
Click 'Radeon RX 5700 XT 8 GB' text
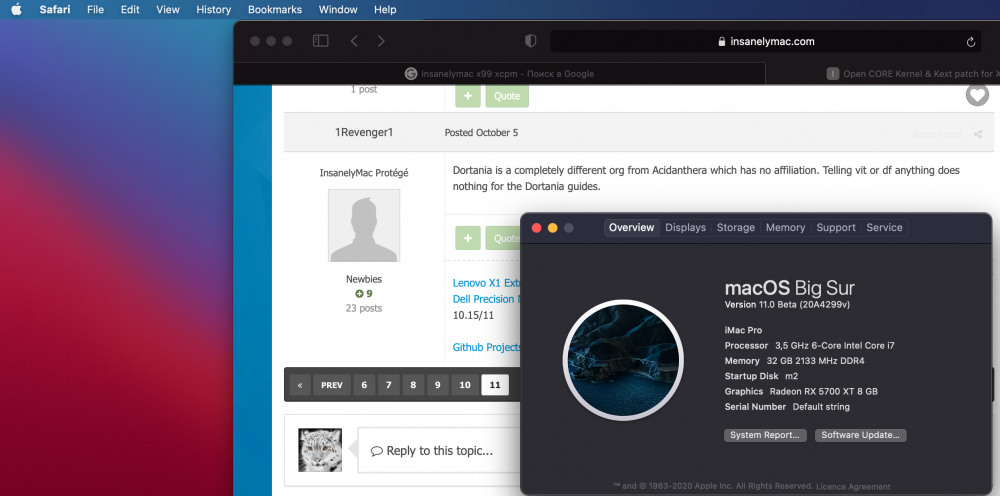[823, 391]
